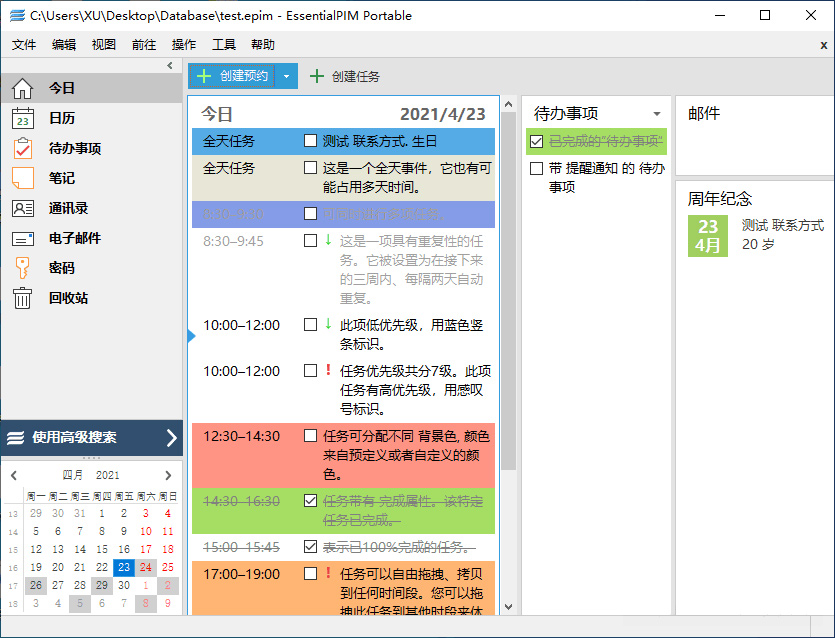Check the 12:30–14:30 background color task
The width and height of the screenshot is (835, 638).
310,436
